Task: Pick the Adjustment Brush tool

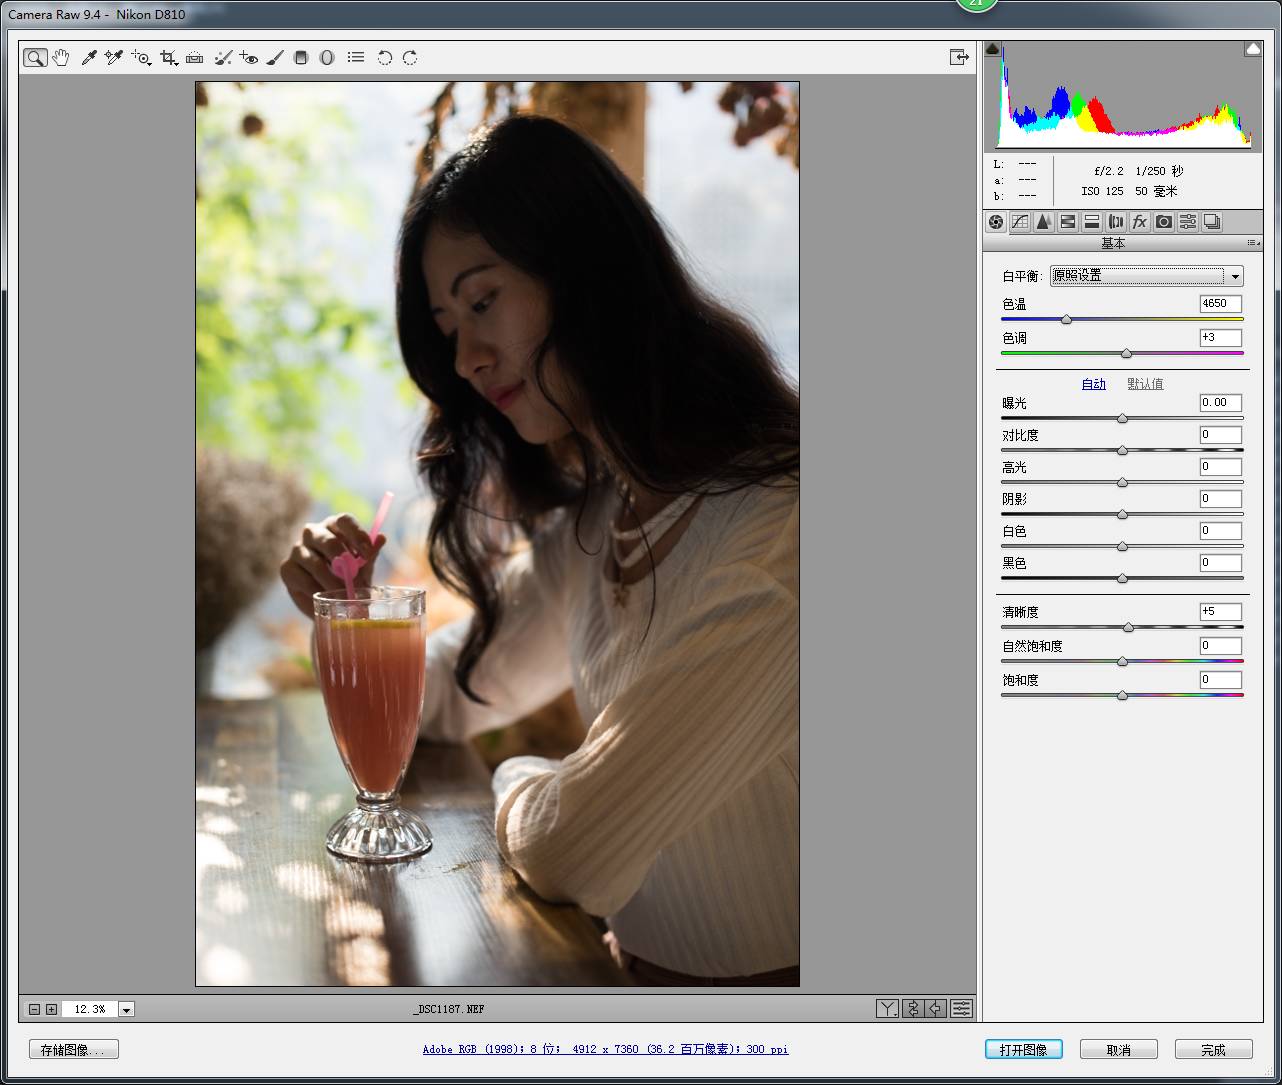Action: pyautogui.click(x=276, y=58)
